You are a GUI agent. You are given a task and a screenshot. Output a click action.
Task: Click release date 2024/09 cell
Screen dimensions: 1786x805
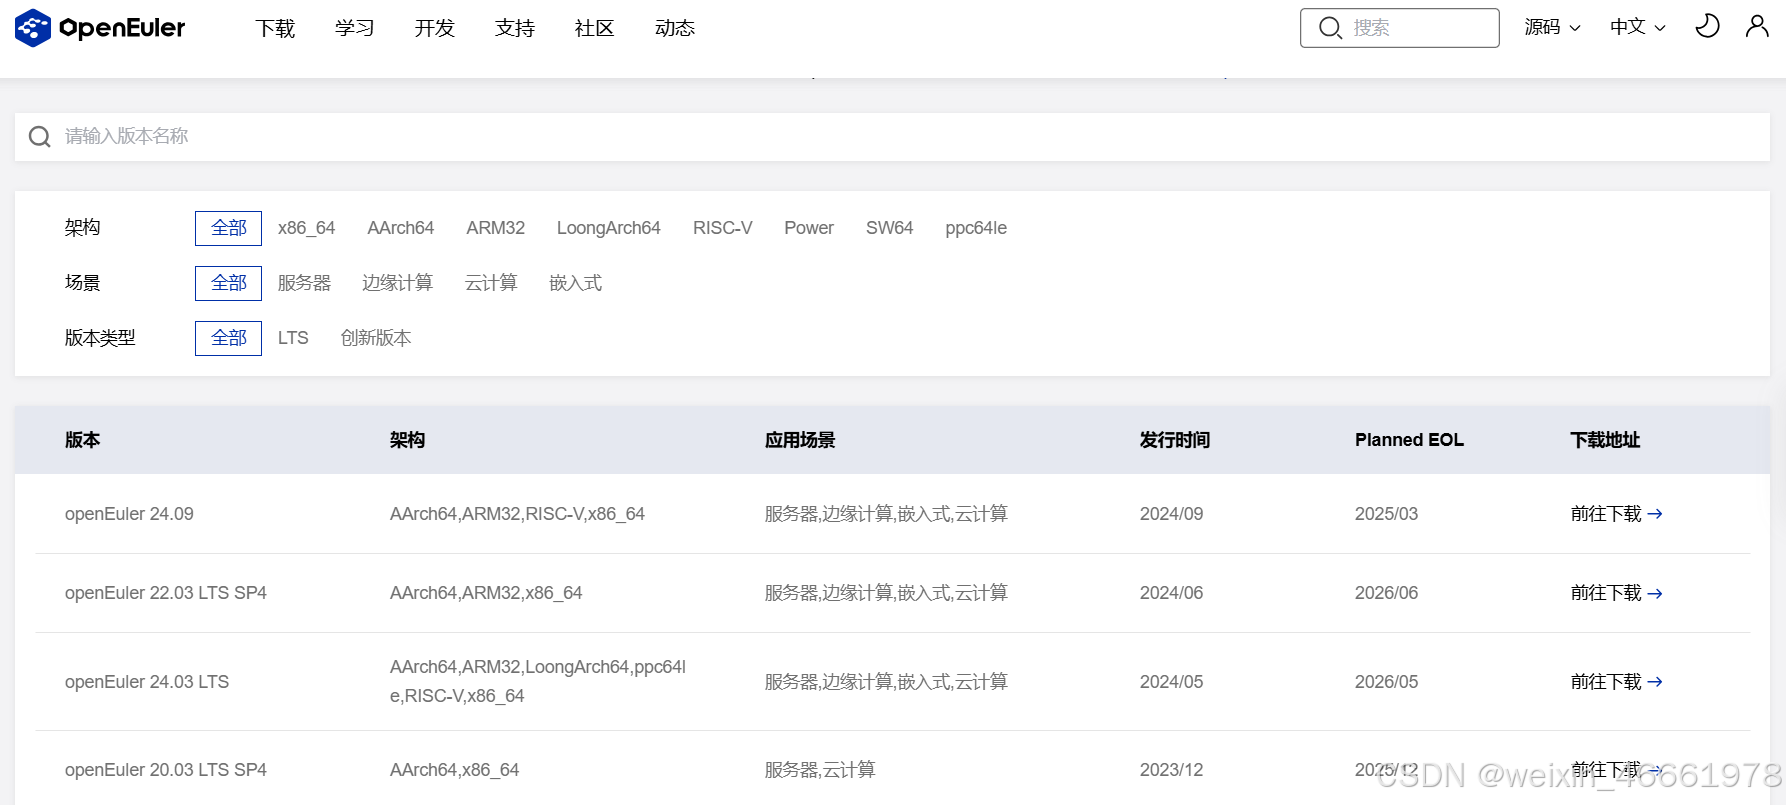[x=1171, y=514]
